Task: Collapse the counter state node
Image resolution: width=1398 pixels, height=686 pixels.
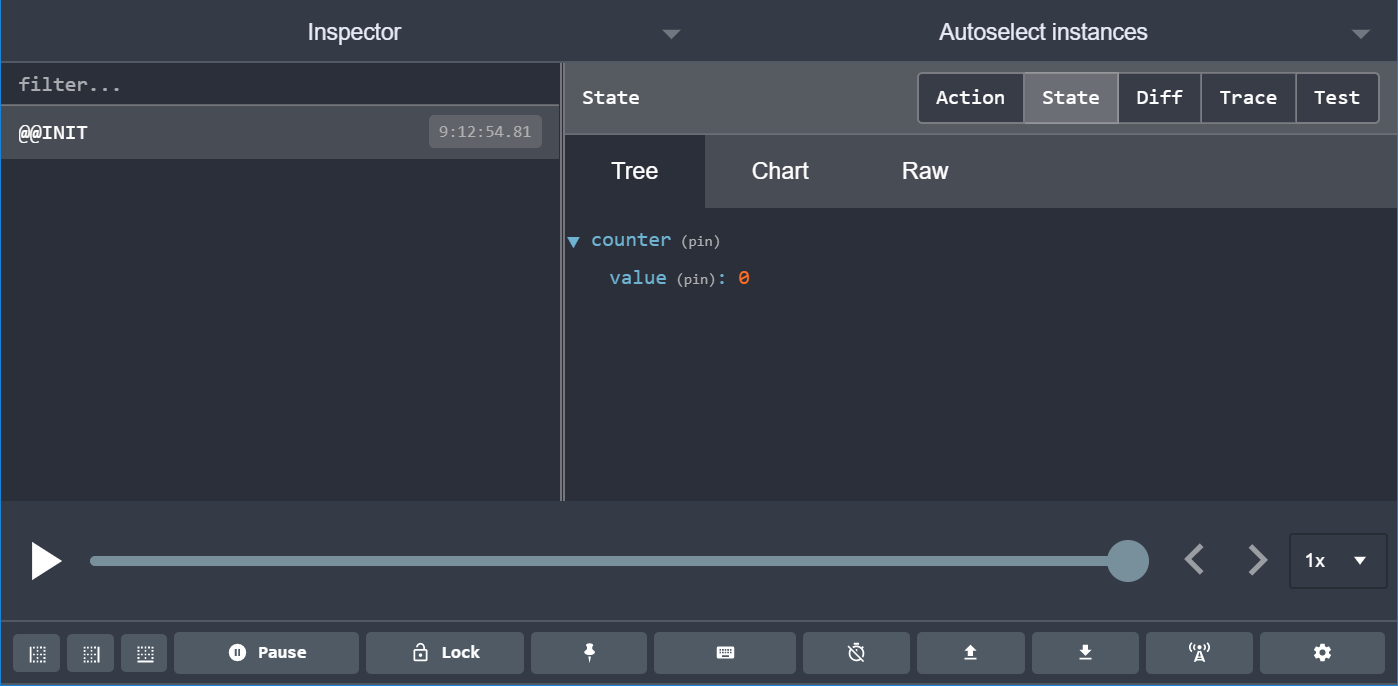Action: point(573,240)
